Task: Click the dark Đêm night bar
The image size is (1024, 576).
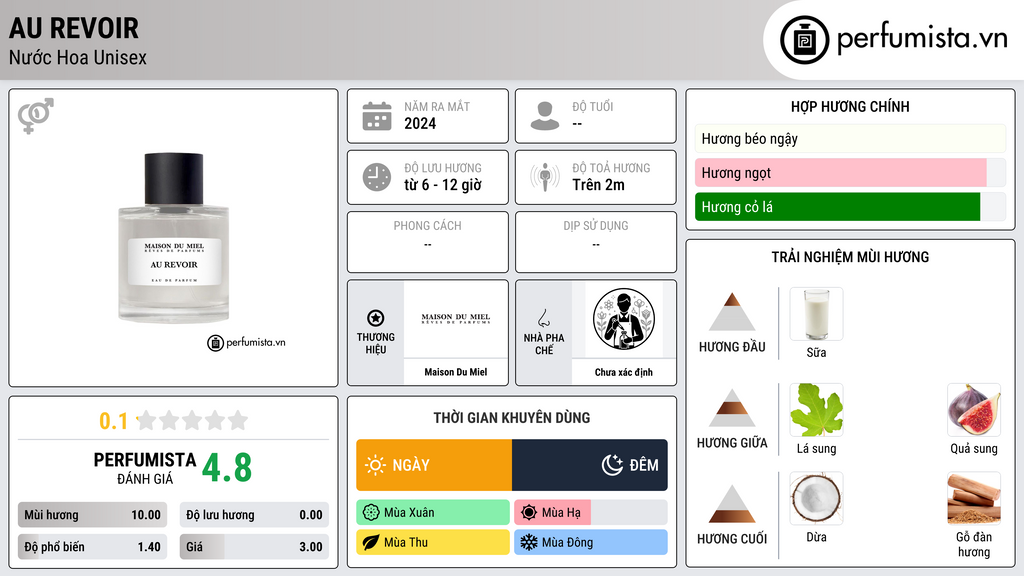Action: [590, 465]
